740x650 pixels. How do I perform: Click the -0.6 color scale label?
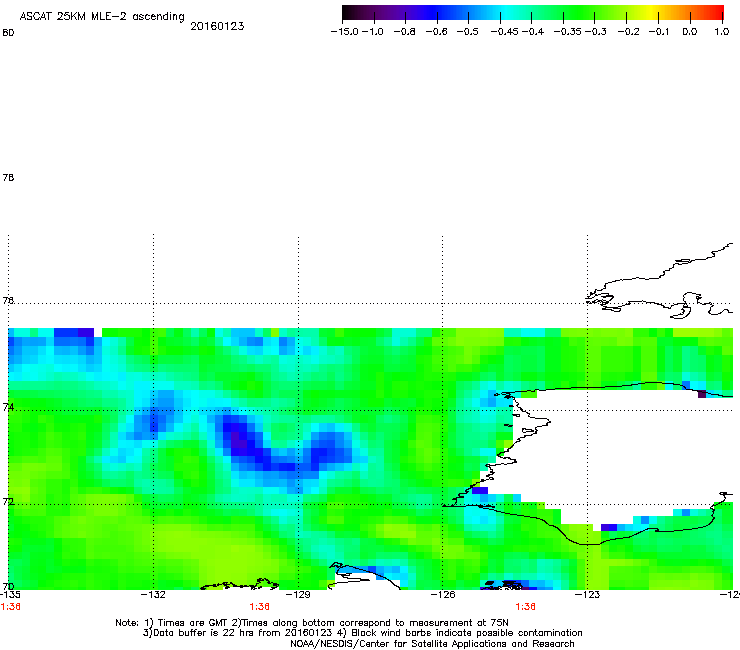(x=436, y=32)
